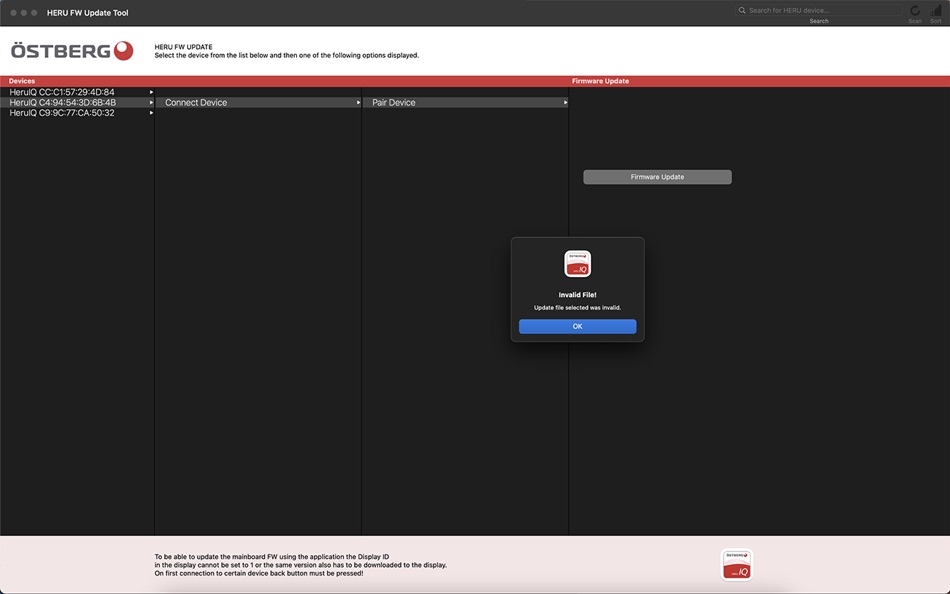Select device HeruIQ CC:C1:57:29:4D:84

pyautogui.click(x=77, y=92)
